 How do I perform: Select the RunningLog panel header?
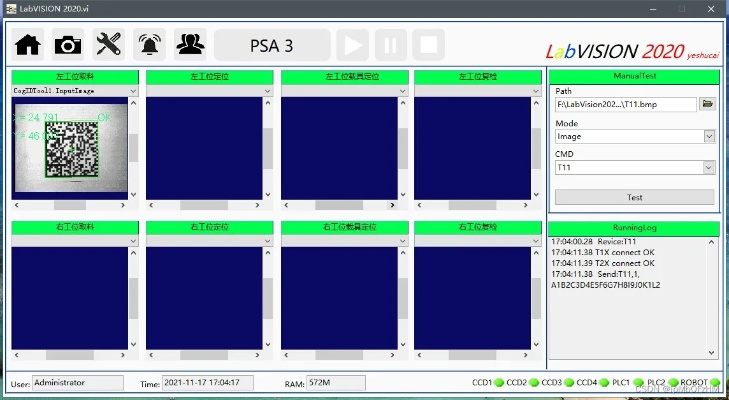pos(634,229)
